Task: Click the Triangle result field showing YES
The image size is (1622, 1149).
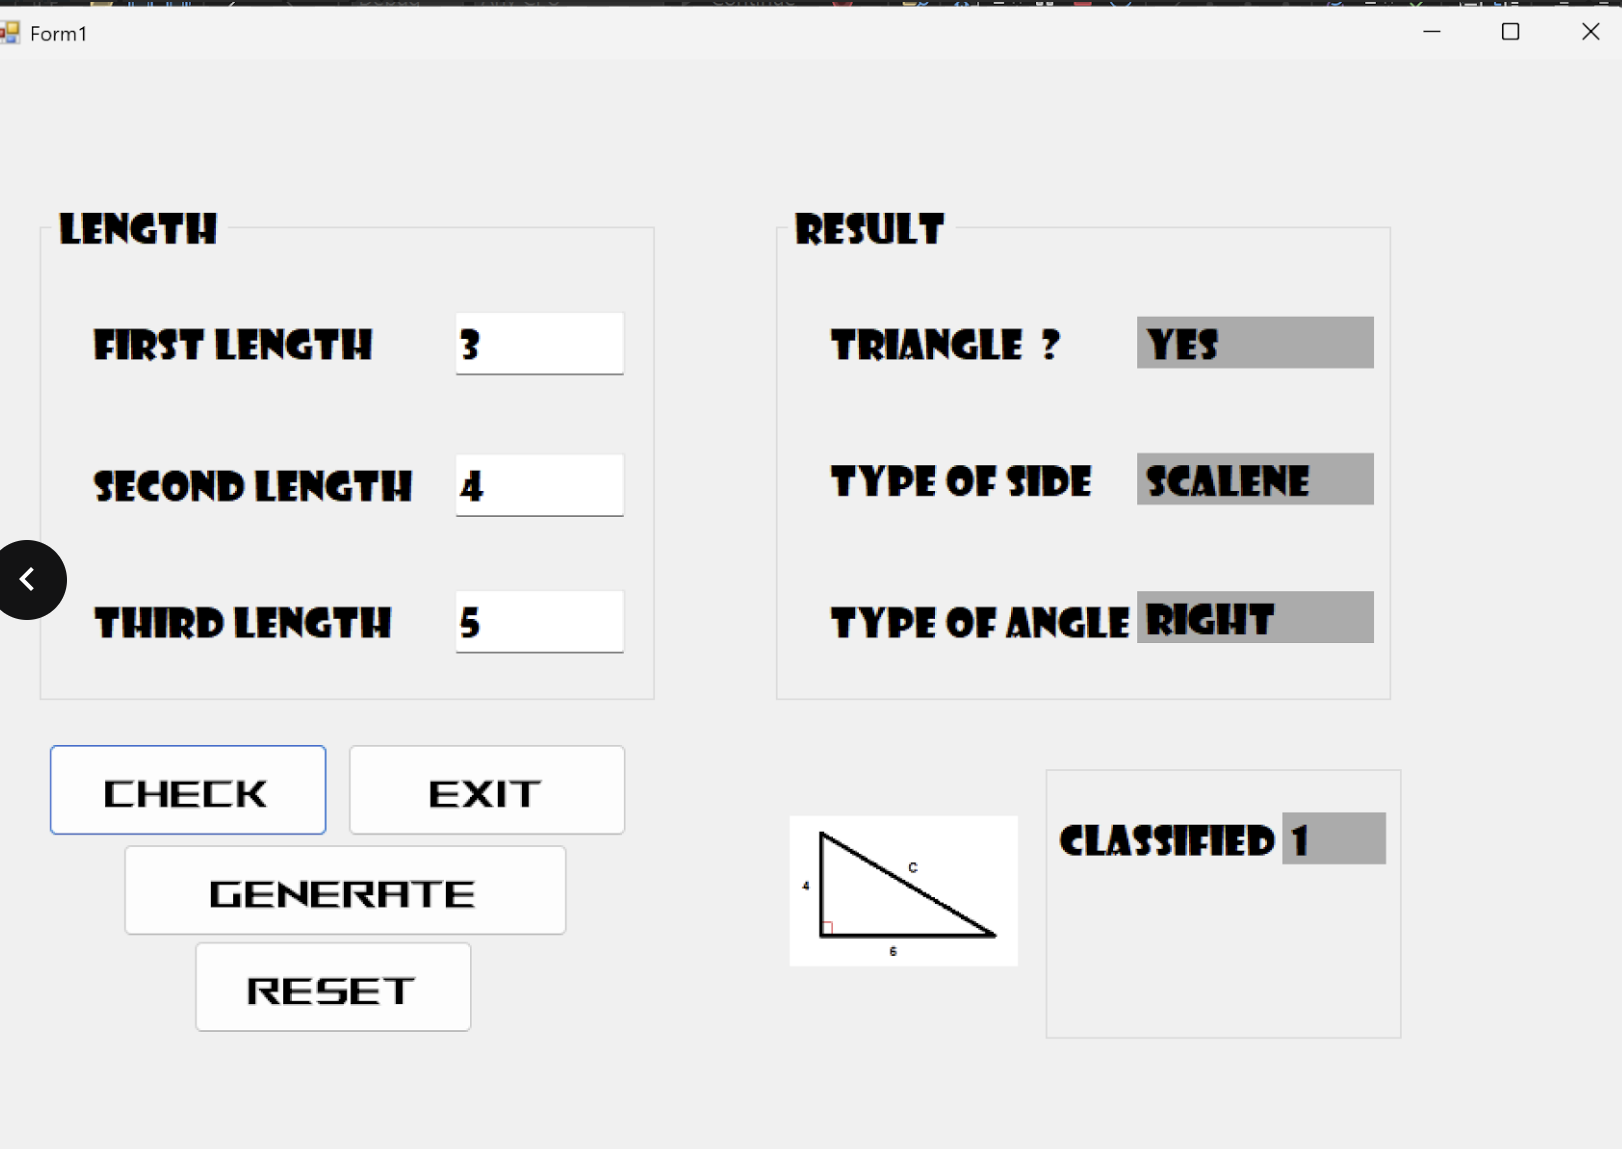Action: [1255, 343]
